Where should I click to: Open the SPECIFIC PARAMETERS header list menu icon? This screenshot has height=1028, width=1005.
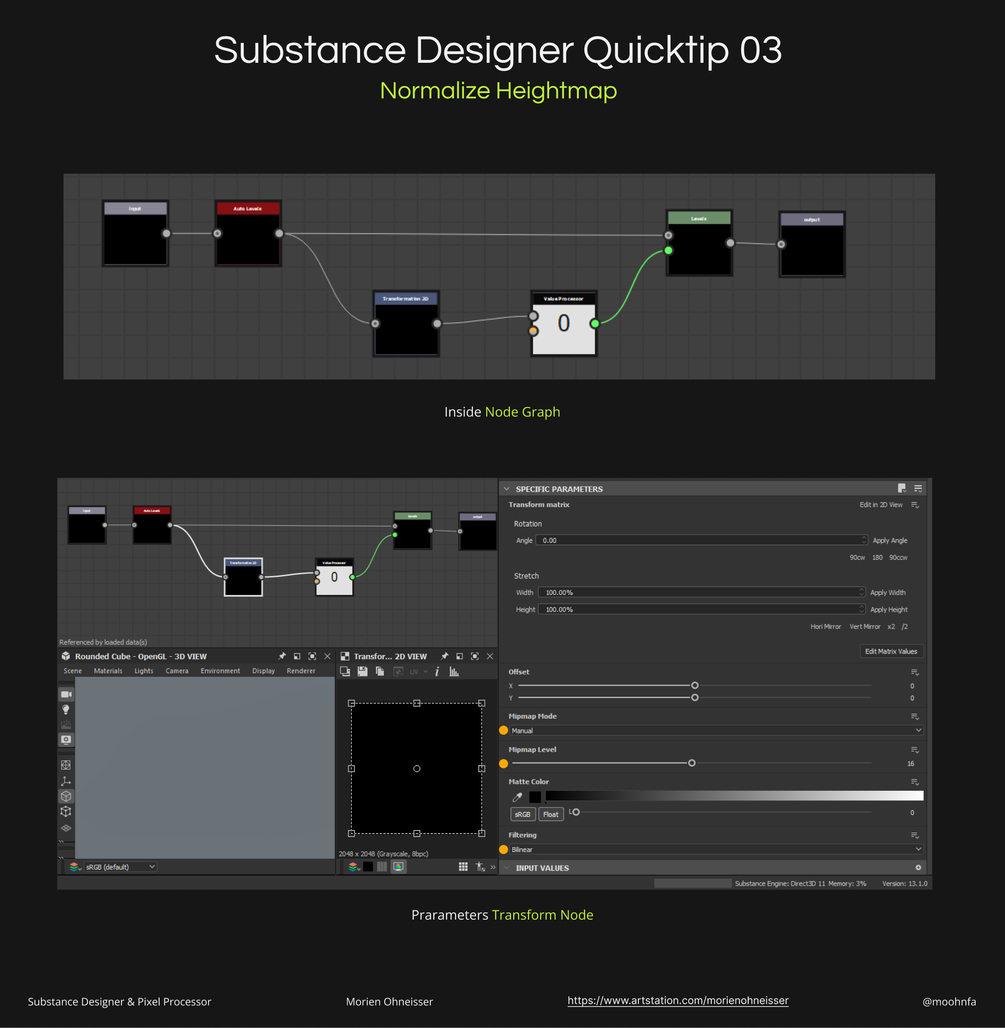point(918,488)
